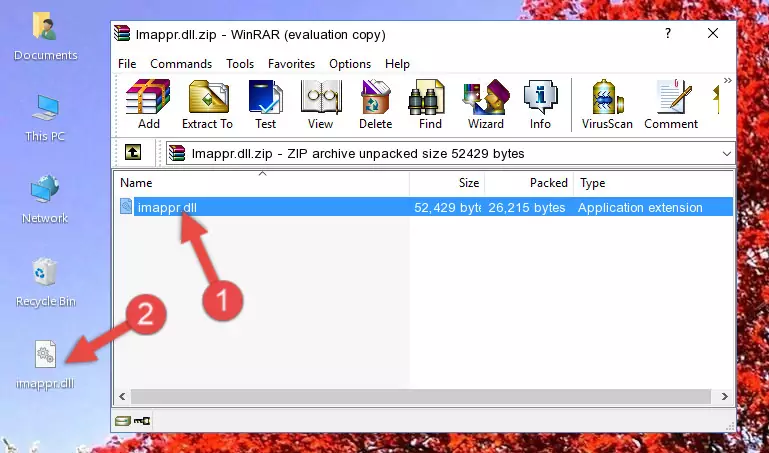Image resolution: width=769 pixels, height=453 pixels.
Task: Run the Test archive tool
Action: point(265,104)
